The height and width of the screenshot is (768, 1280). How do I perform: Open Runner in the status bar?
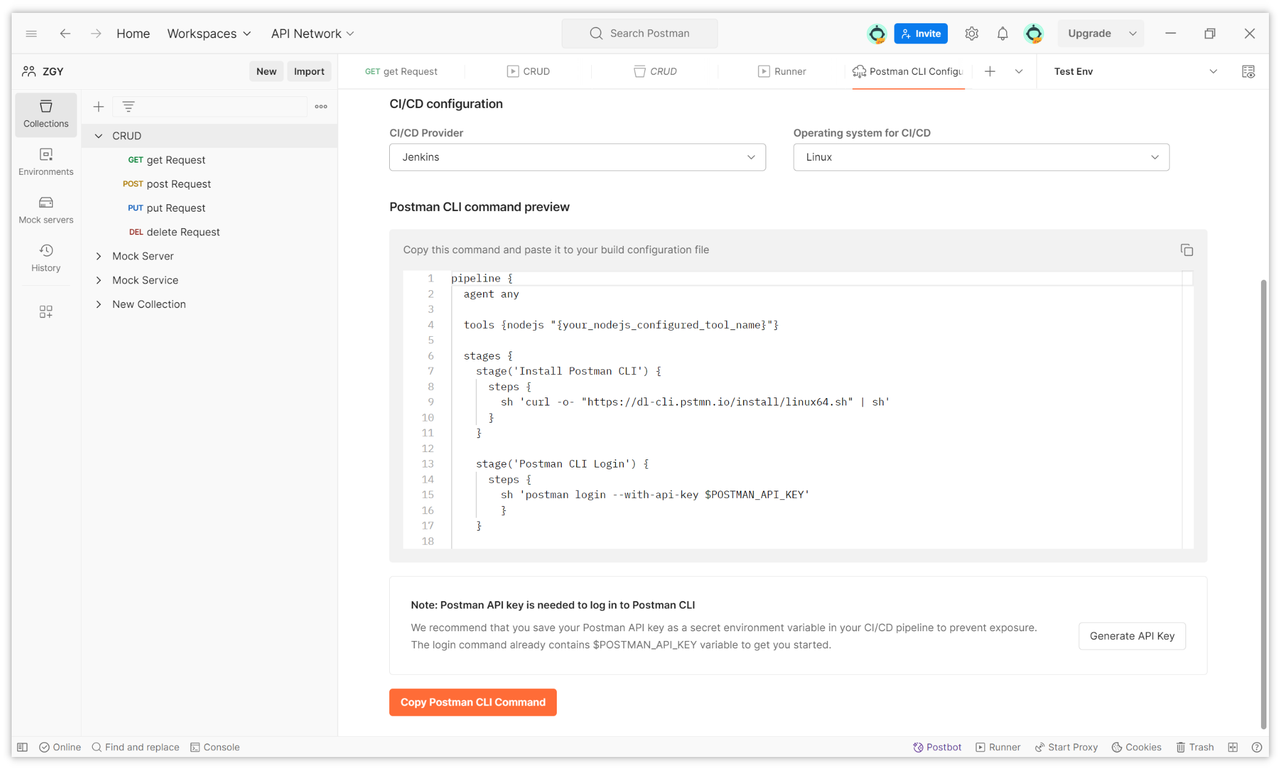[998, 747]
